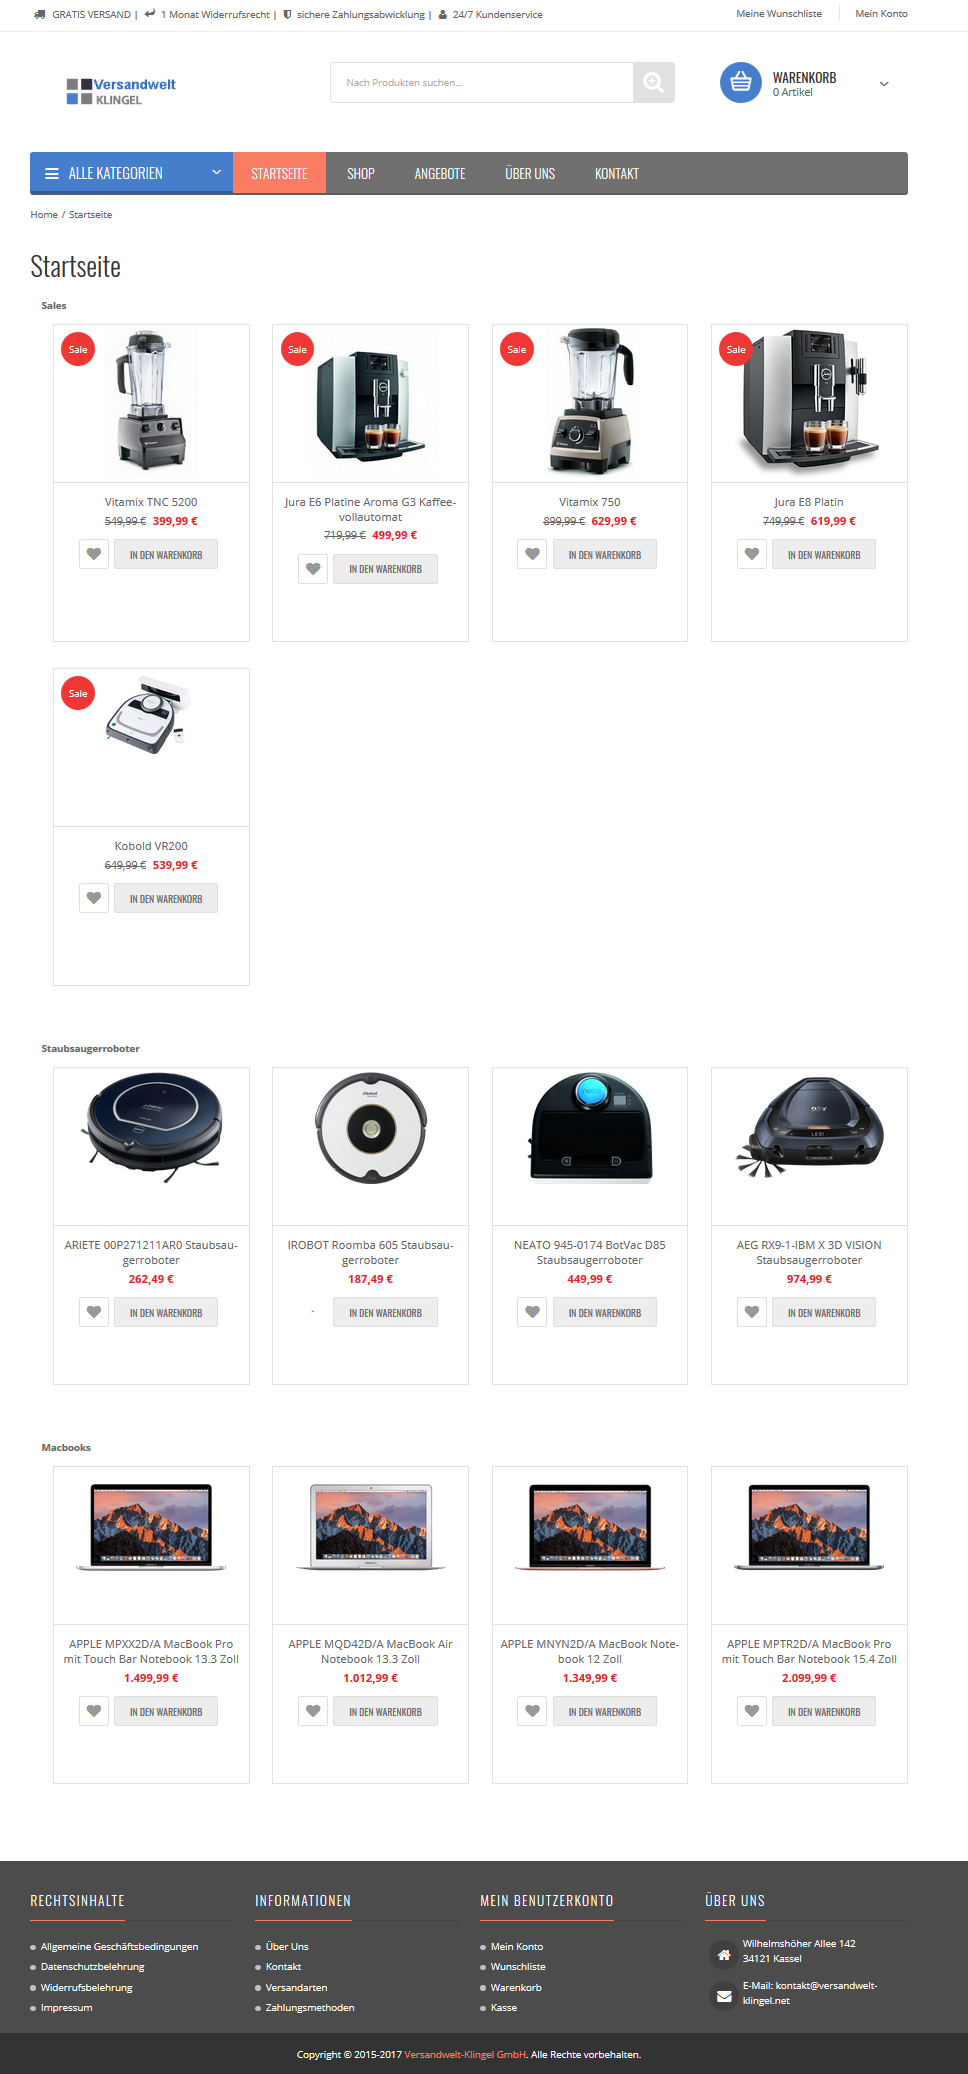Image resolution: width=968 pixels, height=2074 pixels.
Task: Click the magnifier search icon
Action: (x=654, y=83)
